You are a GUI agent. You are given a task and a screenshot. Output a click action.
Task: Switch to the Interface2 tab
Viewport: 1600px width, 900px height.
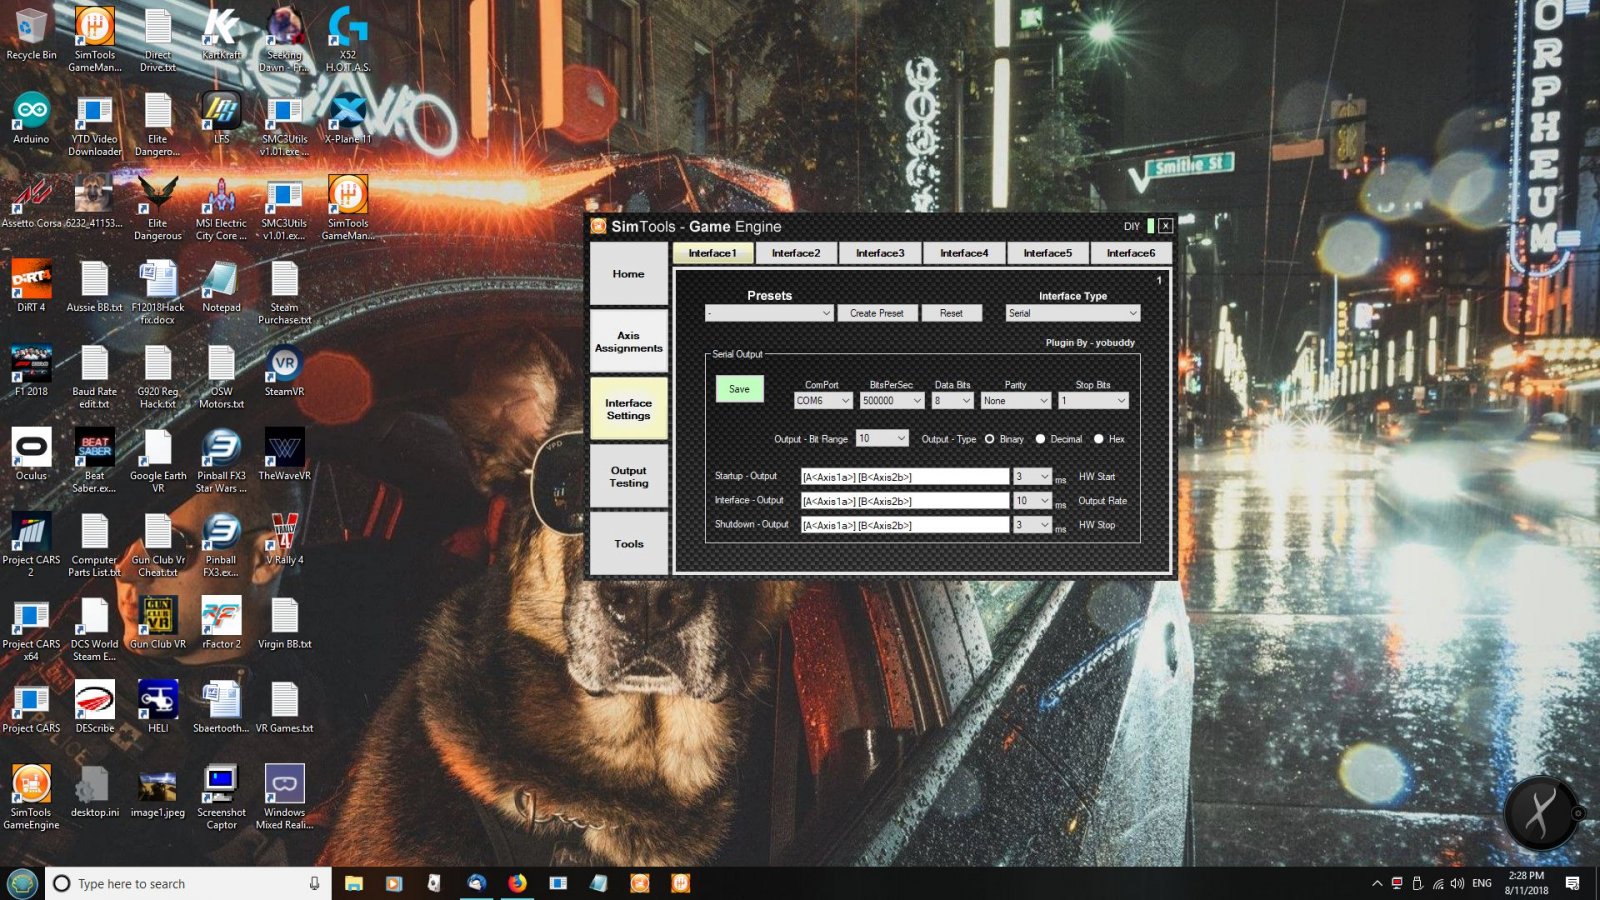pos(796,253)
